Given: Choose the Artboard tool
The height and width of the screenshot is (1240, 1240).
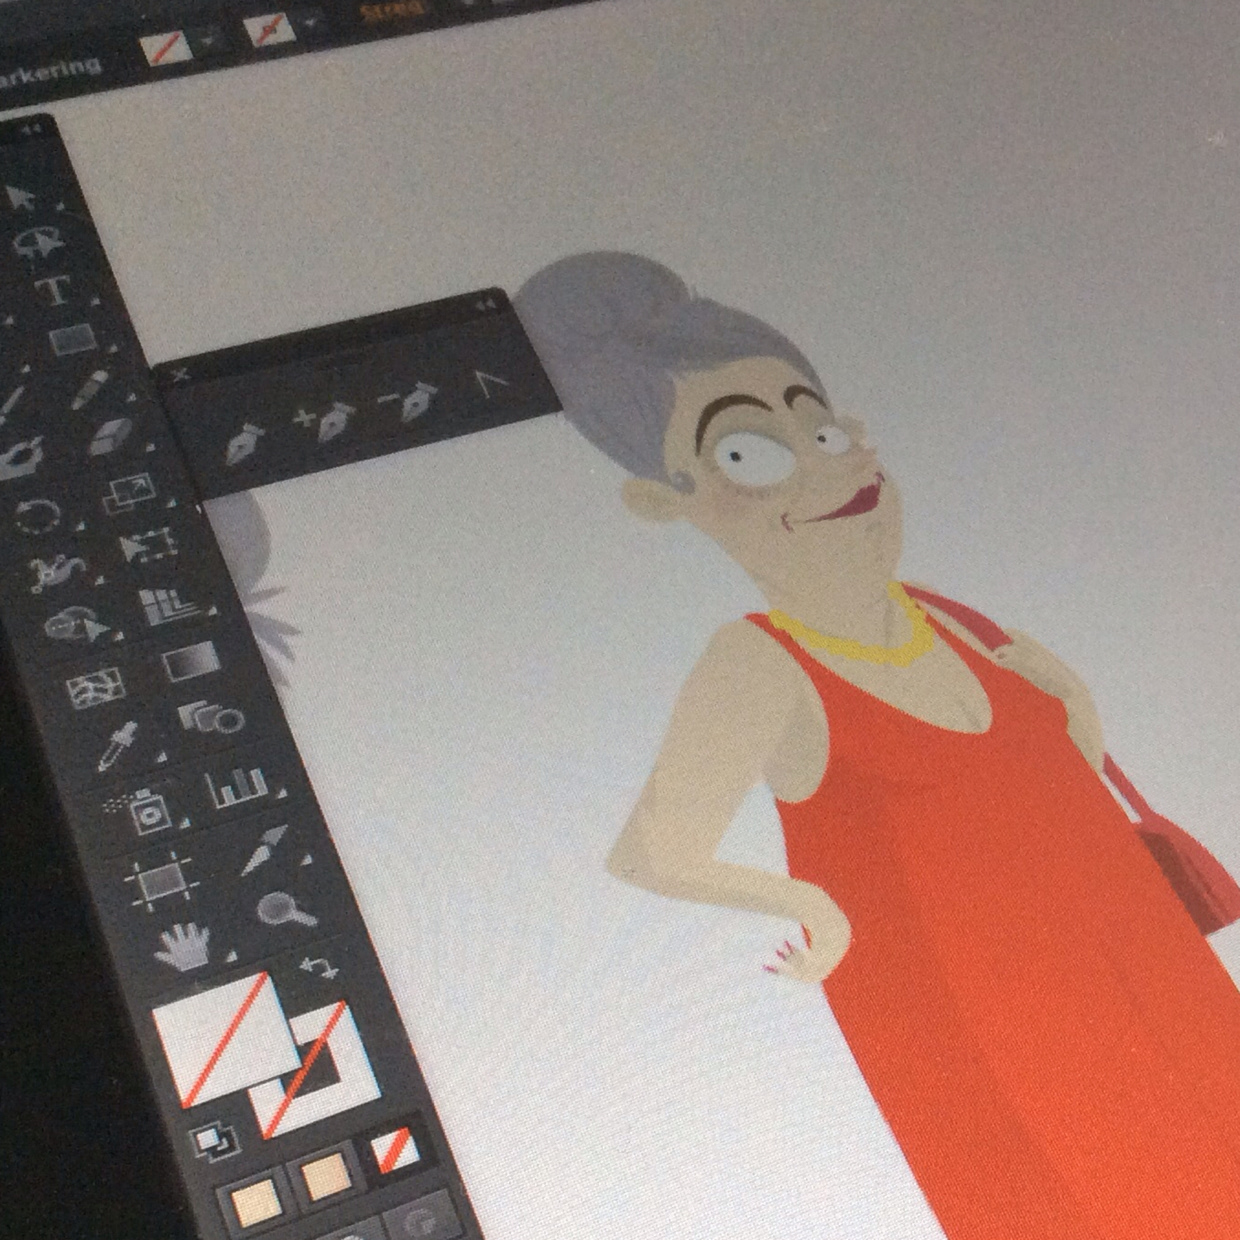Looking at the screenshot, I should (x=160, y=882).
